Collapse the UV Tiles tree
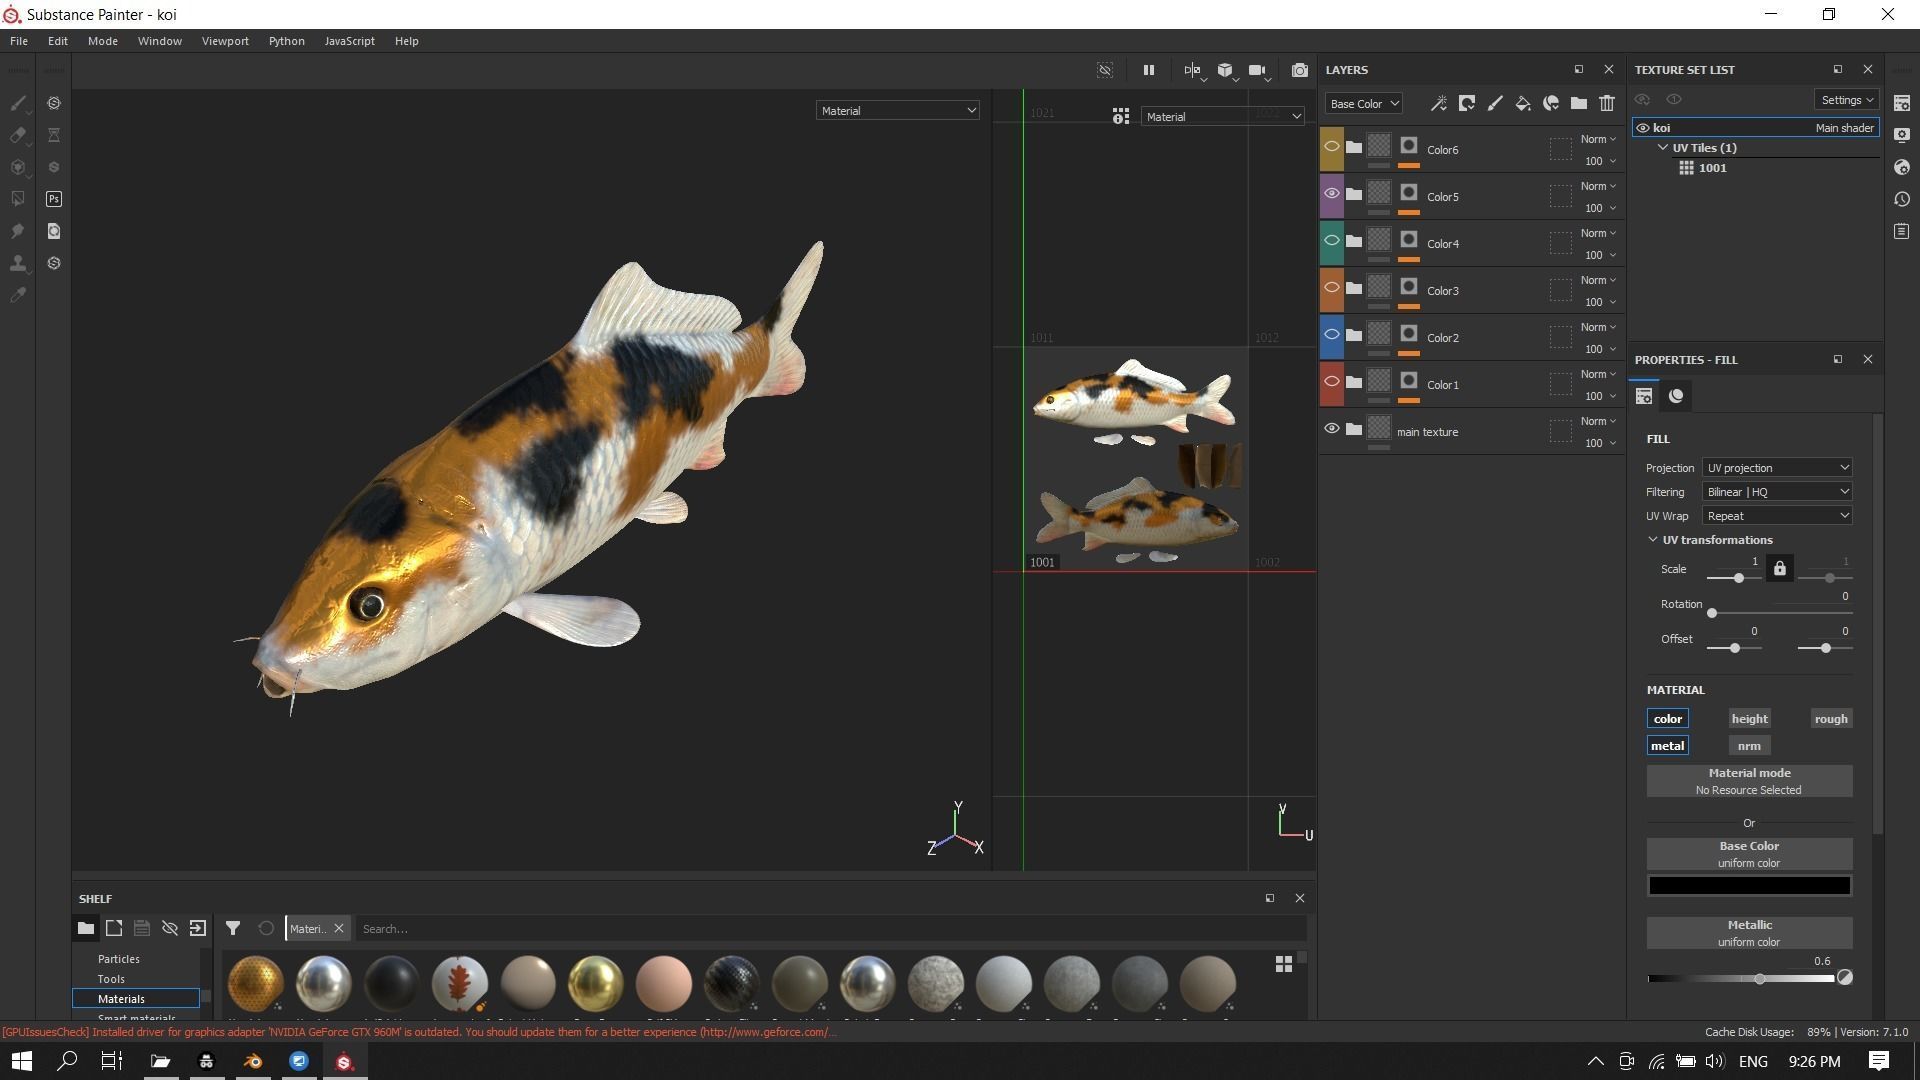Image resolution: width=1920 pixels, height=1080 pixels. pyautogui.click(x=1663, y=148)
